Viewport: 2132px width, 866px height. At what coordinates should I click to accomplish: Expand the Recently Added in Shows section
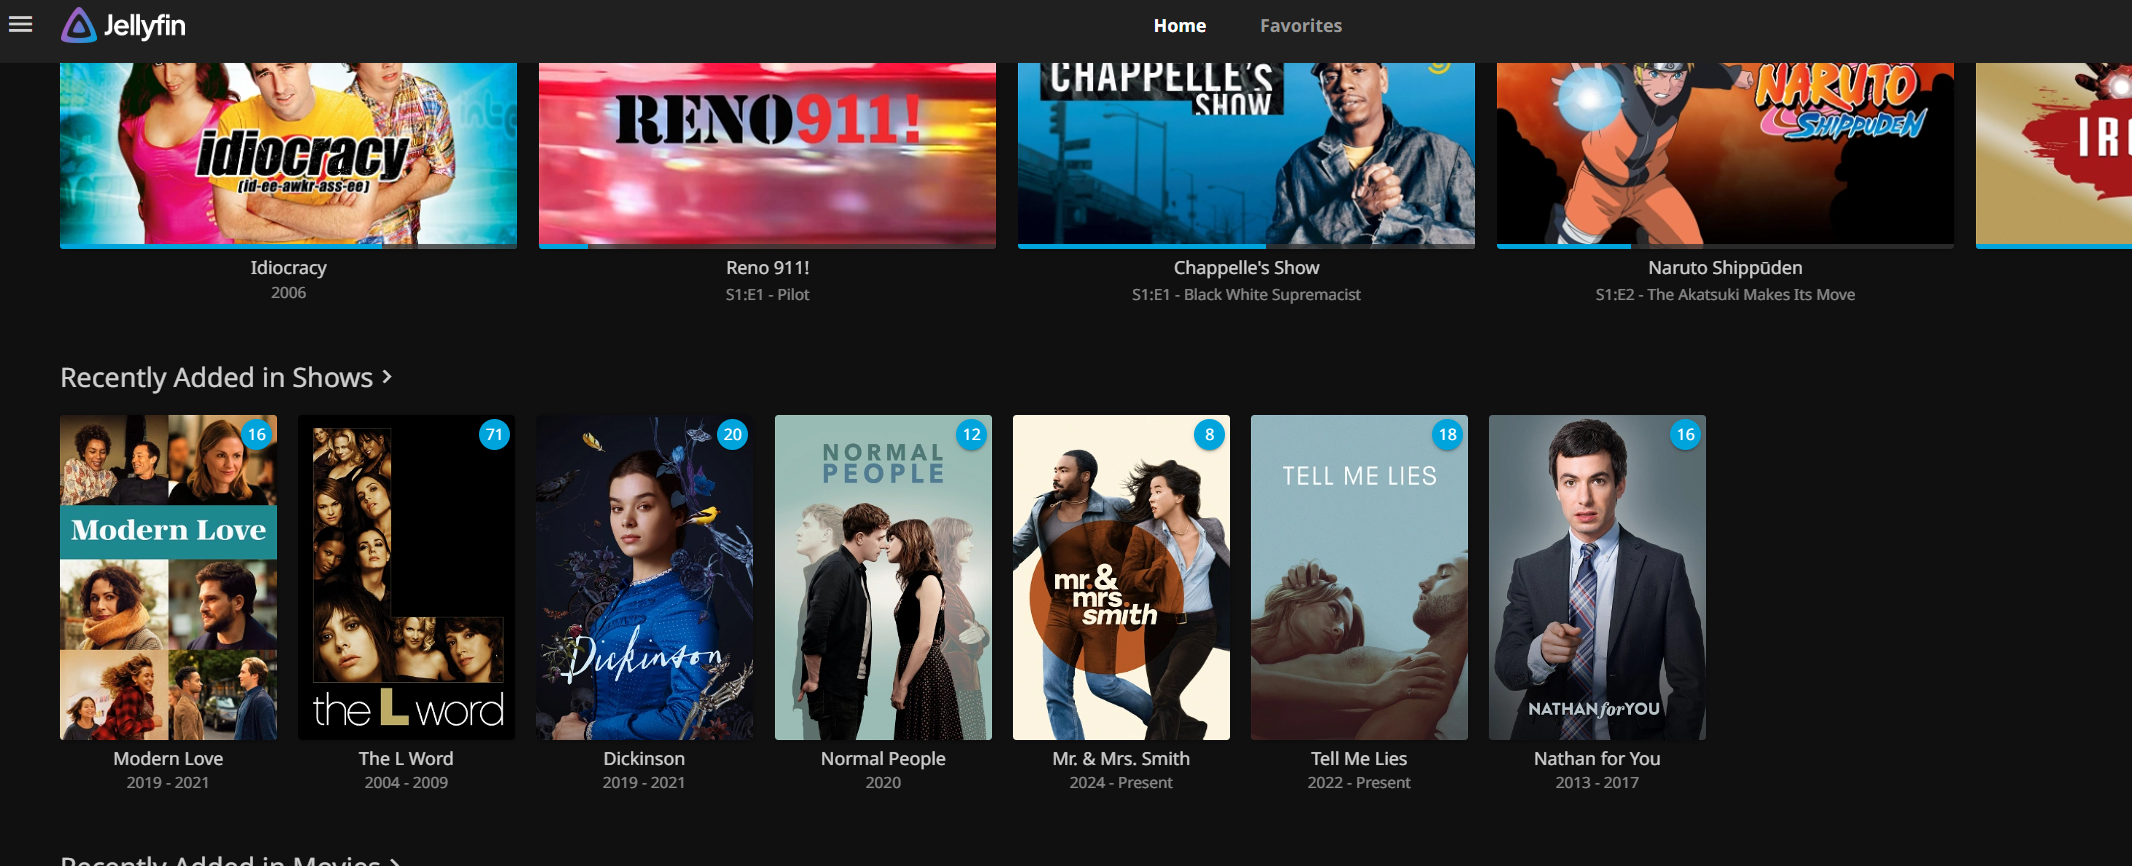click(227, 377)
